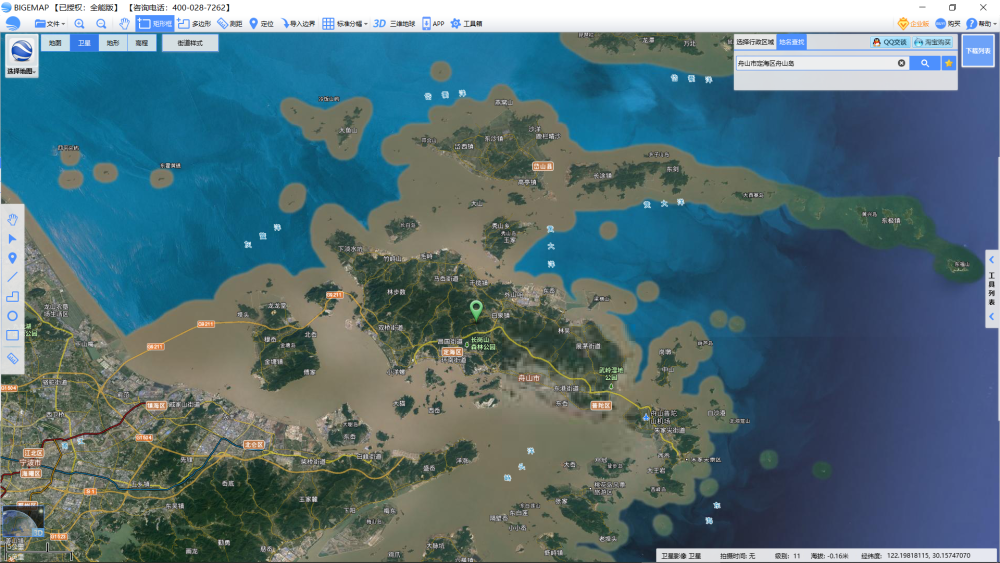Select the circle drawing tool in left sidebar

(x=13, y=315)
